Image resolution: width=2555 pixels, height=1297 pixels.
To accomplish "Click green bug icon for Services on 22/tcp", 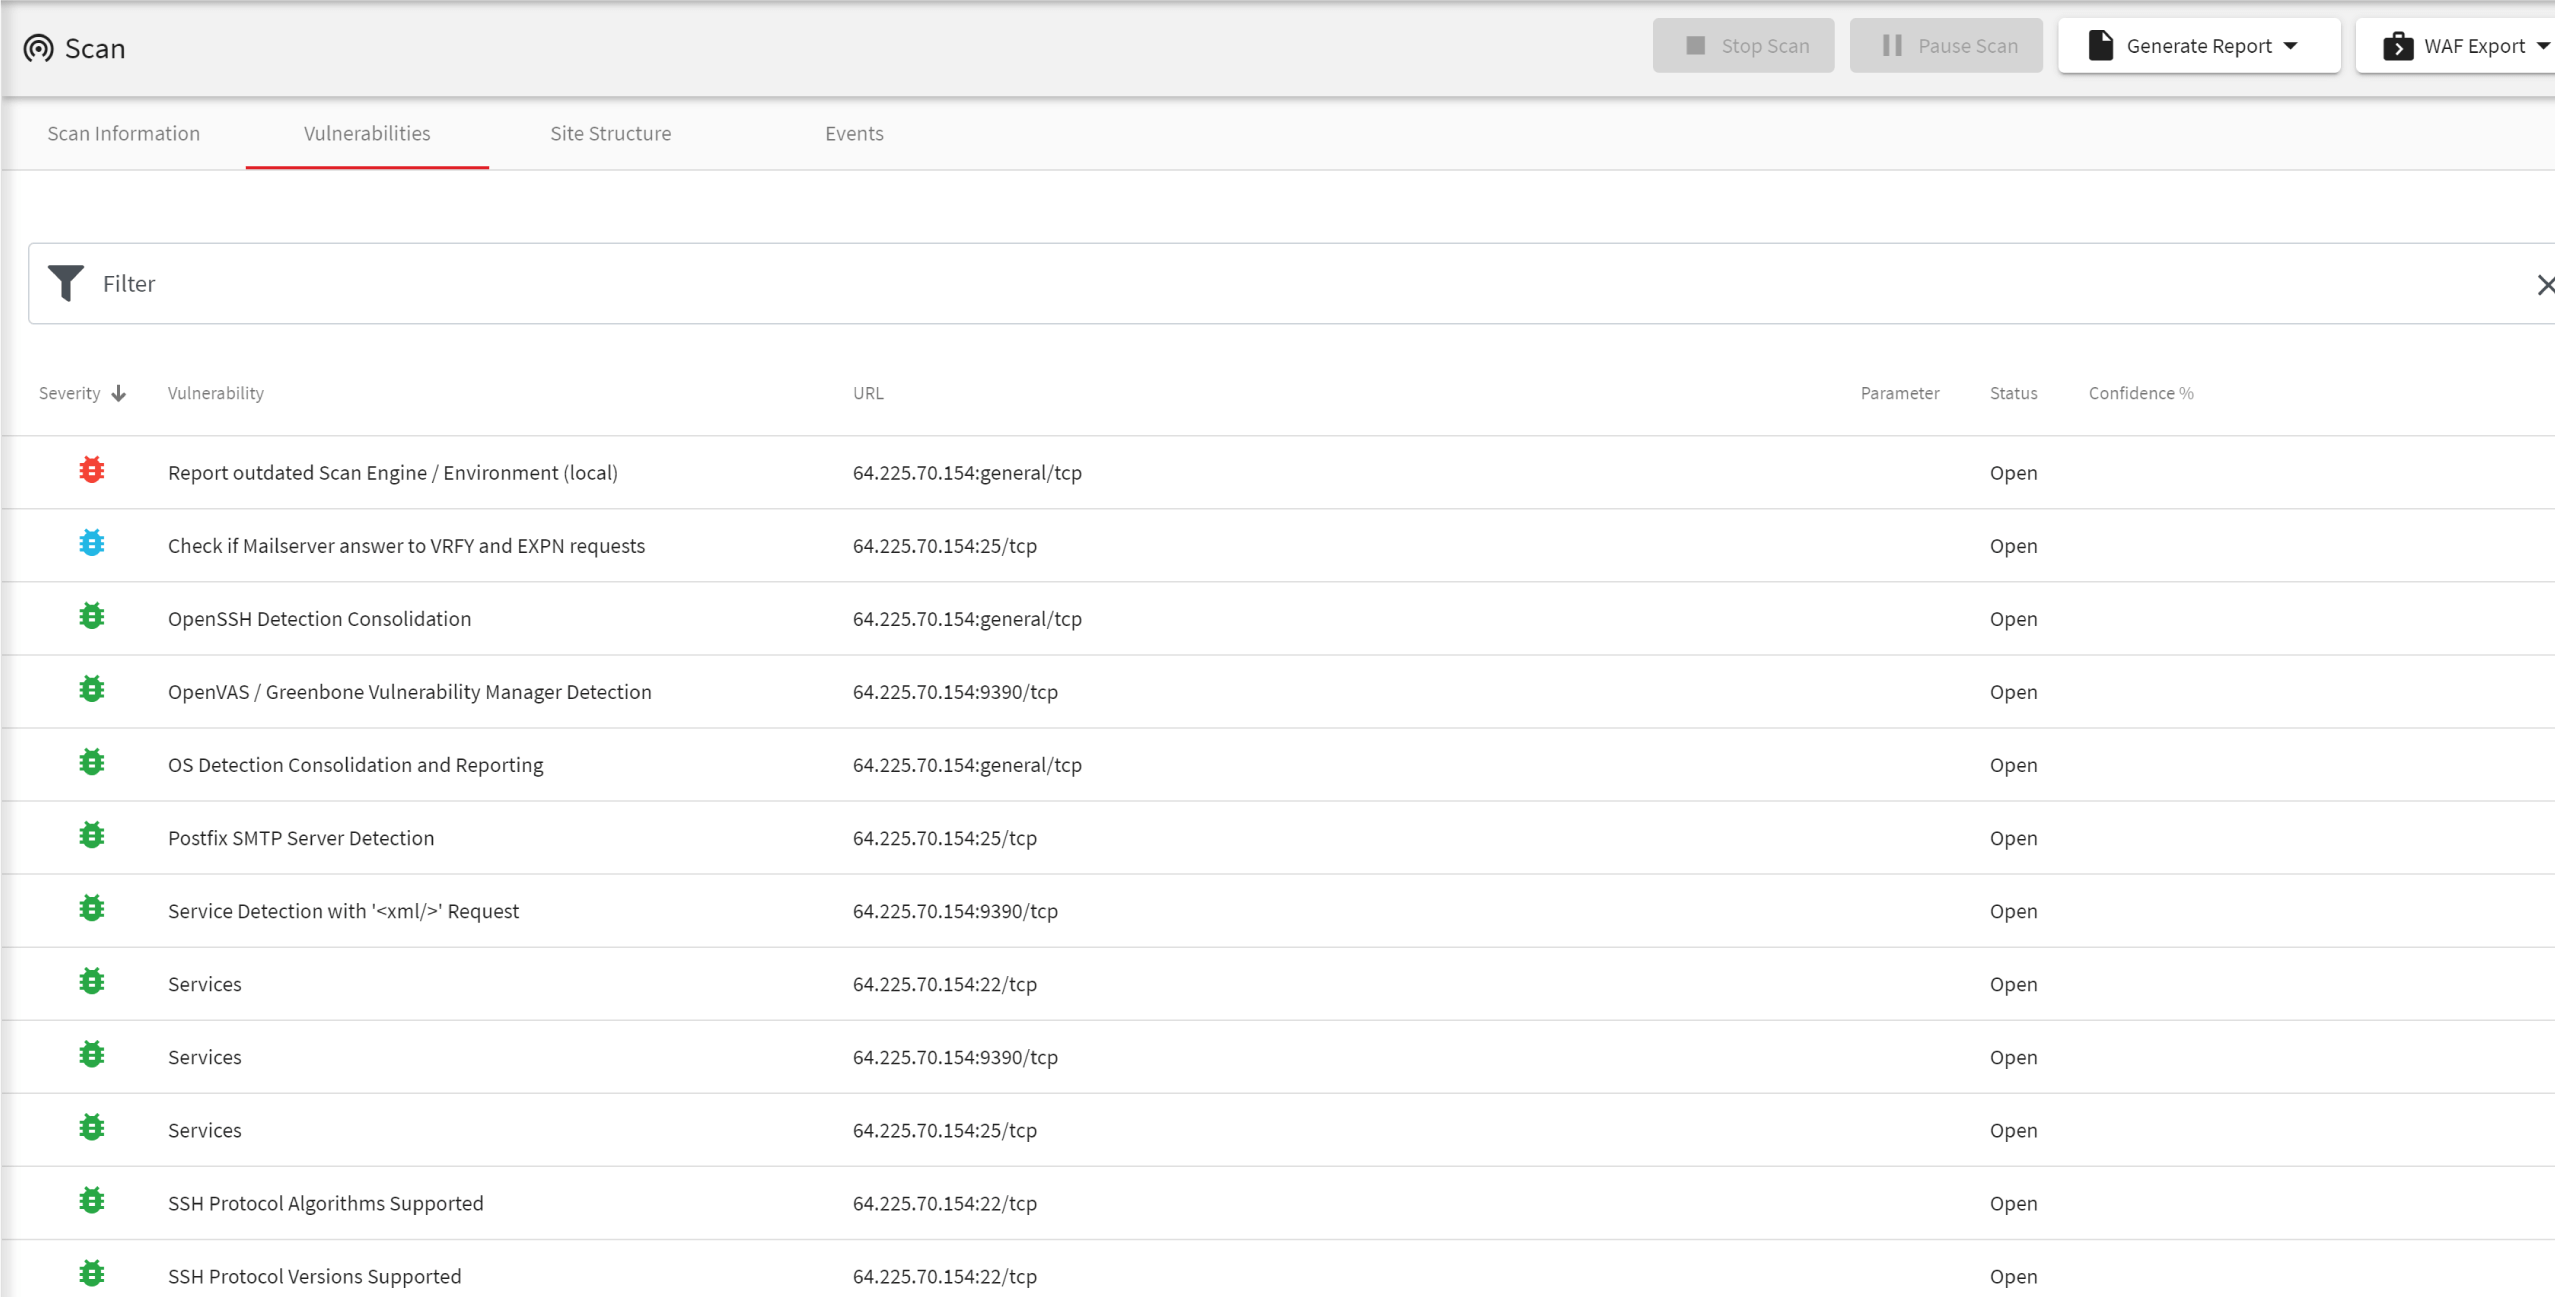I will (92, 981).
